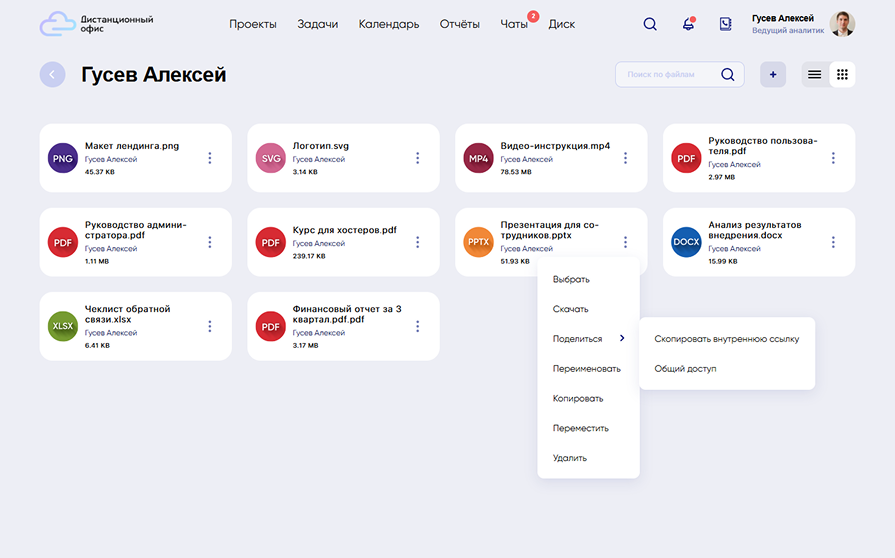Screen dimensions: 895x558
Task: Open options menu for Видео-инструкция.mp4
Action: [x=625, y=158]
